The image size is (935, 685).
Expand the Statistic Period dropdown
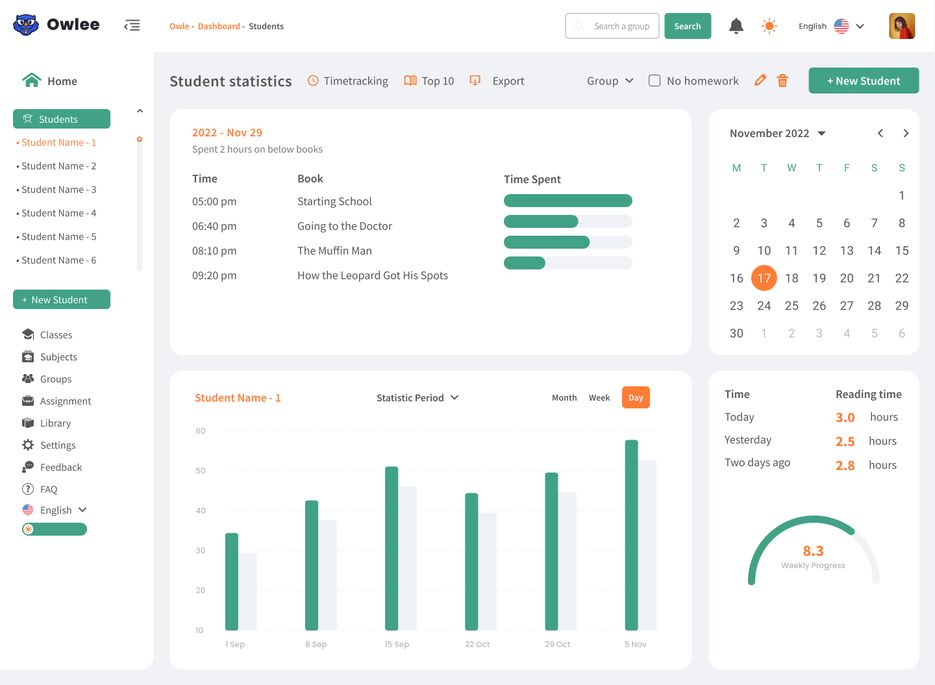pos(417,398)
